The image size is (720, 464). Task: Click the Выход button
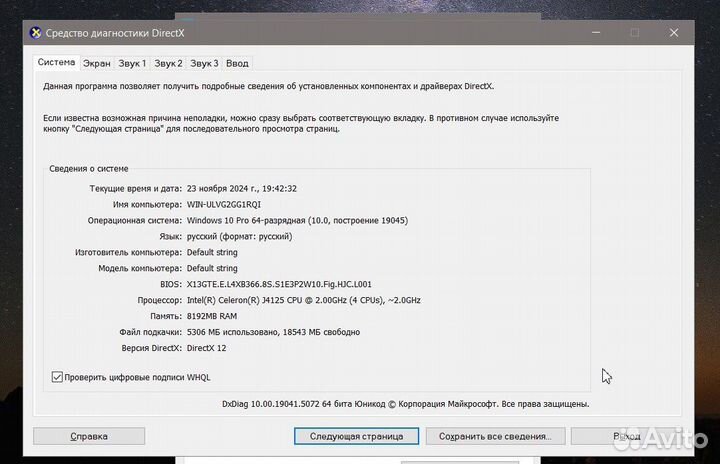[627, 436]
